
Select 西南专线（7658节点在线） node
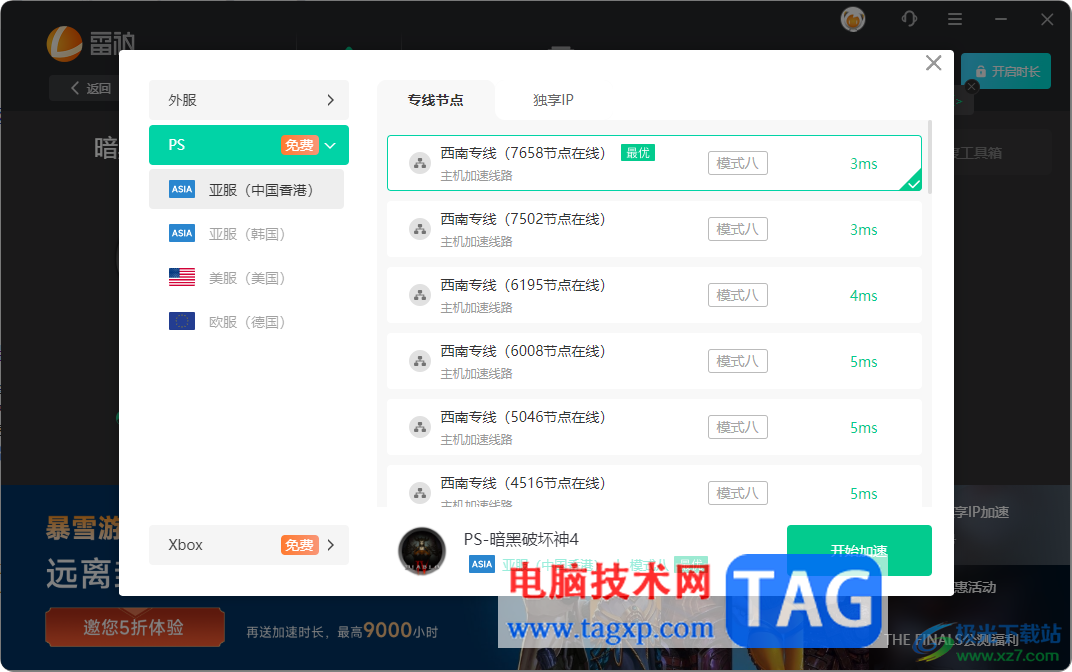pyautogui.click(x=654, y=163)
